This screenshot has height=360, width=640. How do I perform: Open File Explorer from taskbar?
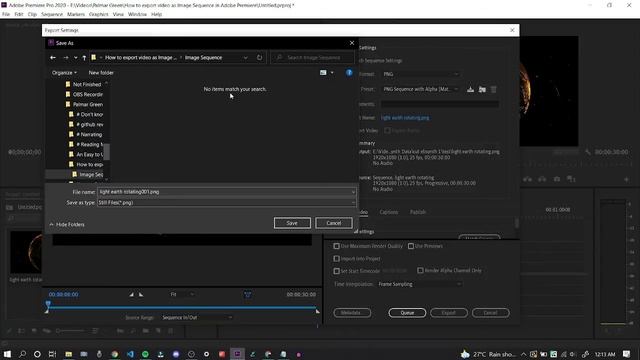(69, 354)
